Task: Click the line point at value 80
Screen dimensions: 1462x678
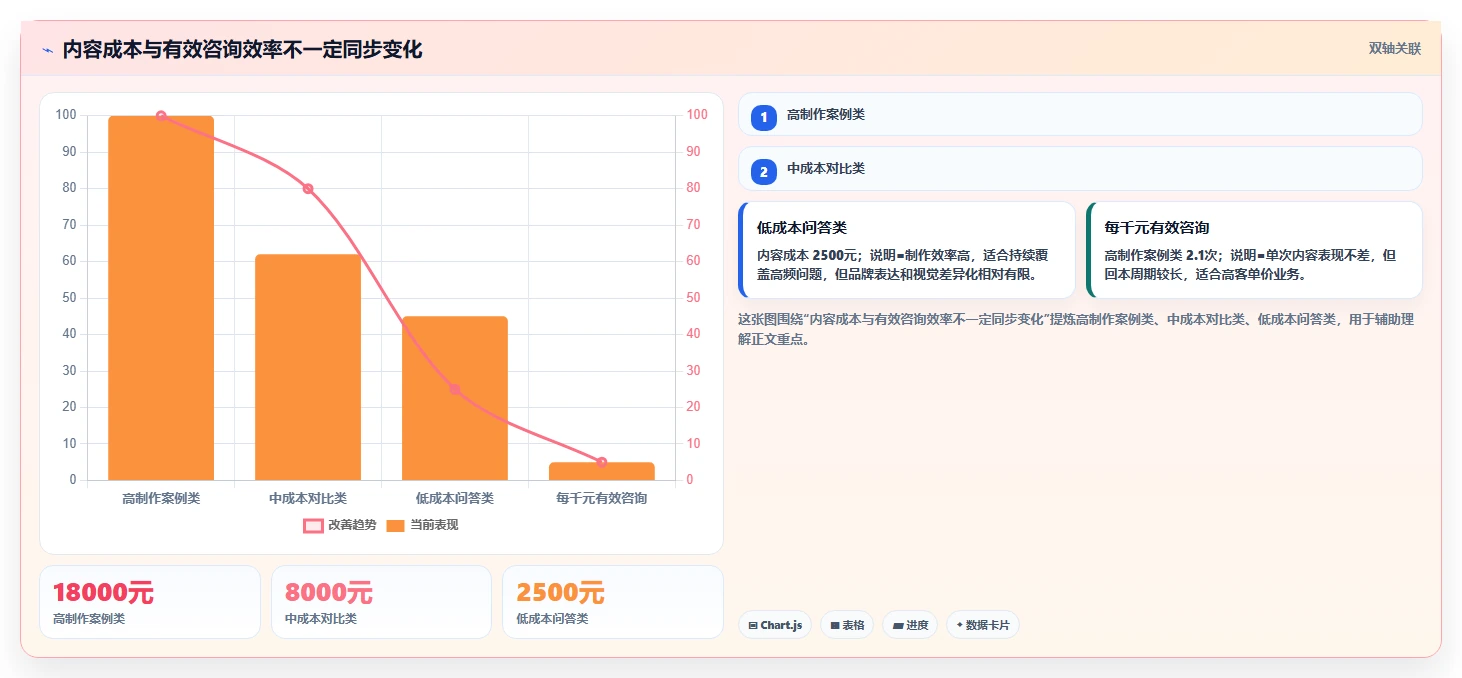Action: pos(308,189)
